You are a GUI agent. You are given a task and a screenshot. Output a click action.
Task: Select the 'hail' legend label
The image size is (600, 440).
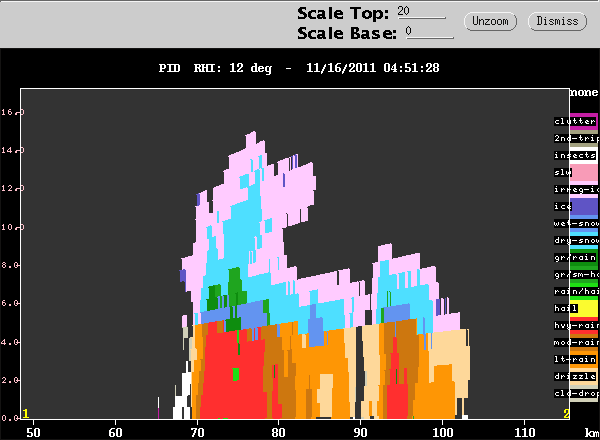coord(566,308)
